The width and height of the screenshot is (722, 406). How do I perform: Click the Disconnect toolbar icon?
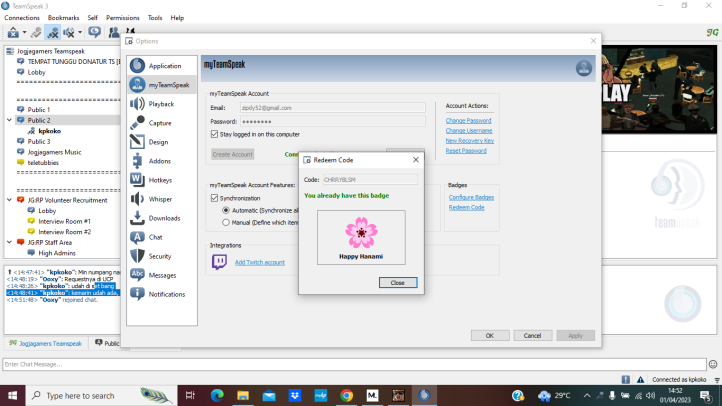click(x=35, y=32)
